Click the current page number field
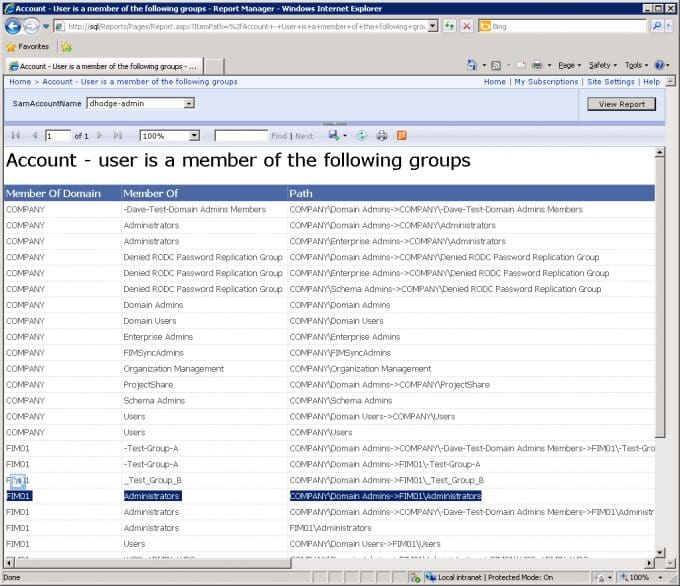The height and width of the screenshot is (586, 680). tap(58, 136)
